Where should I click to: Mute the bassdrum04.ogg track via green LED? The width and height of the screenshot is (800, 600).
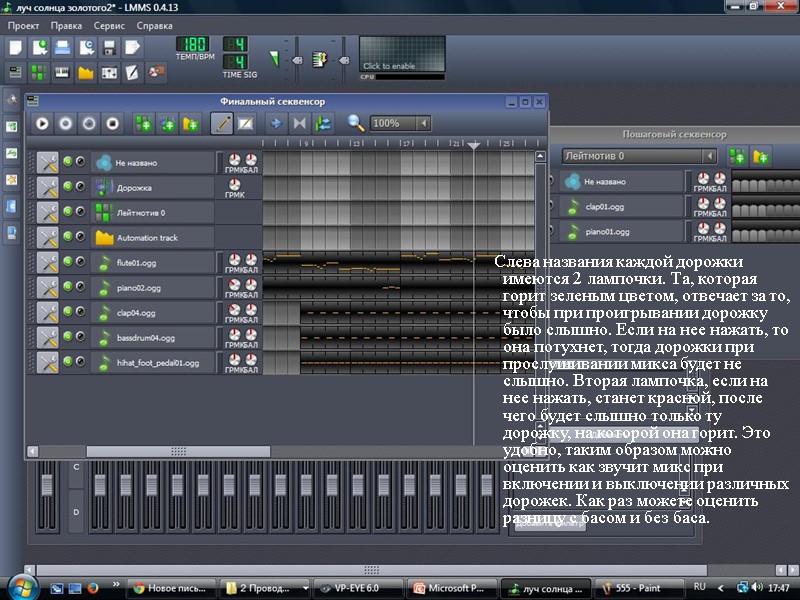pyautogui.click(x=68, y=337)
